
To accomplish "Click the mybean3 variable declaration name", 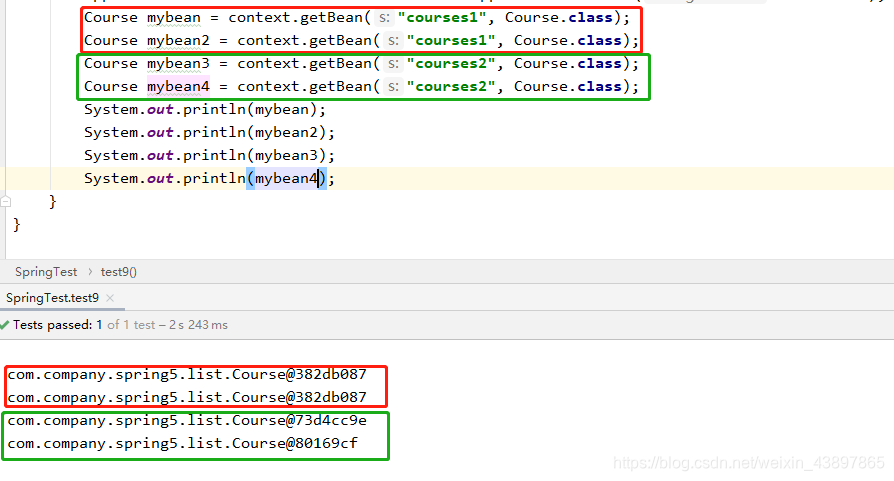I will point(178,63).
